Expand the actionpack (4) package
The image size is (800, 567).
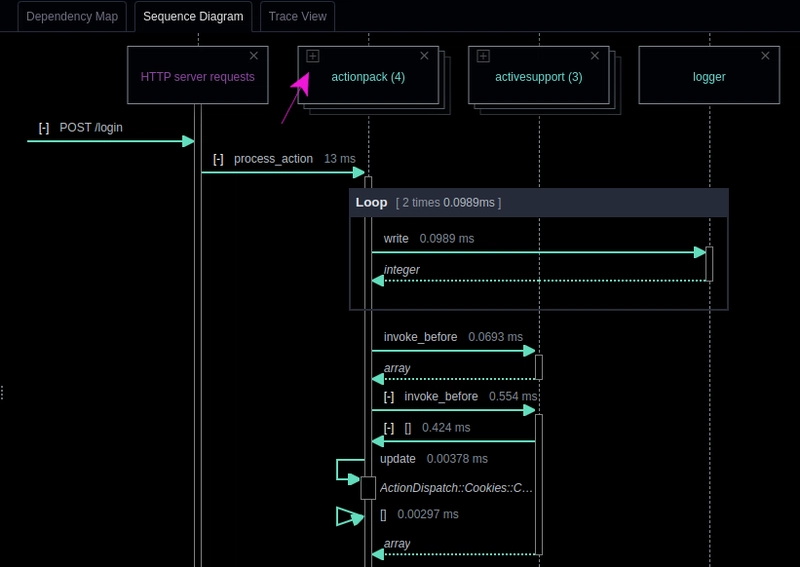click(313, 56)
